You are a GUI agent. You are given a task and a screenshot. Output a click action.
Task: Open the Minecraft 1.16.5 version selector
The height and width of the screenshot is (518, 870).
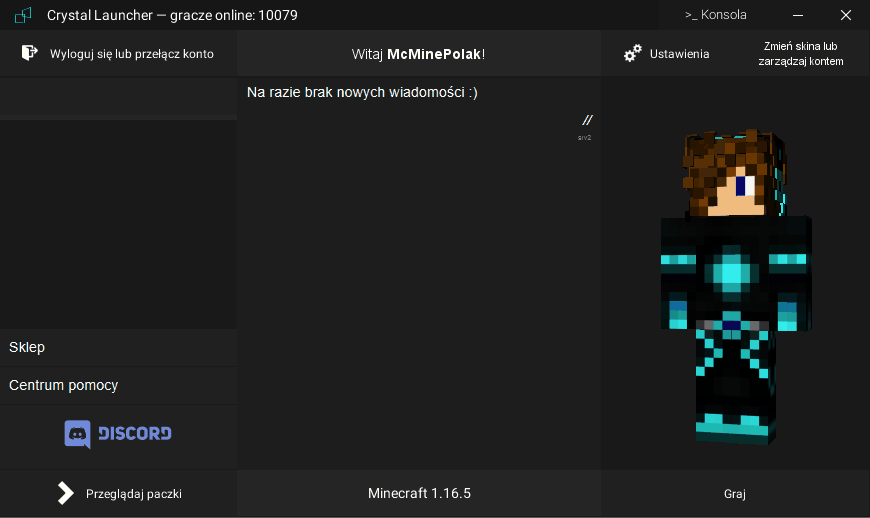pyautogui.click(x=419, y=493)
